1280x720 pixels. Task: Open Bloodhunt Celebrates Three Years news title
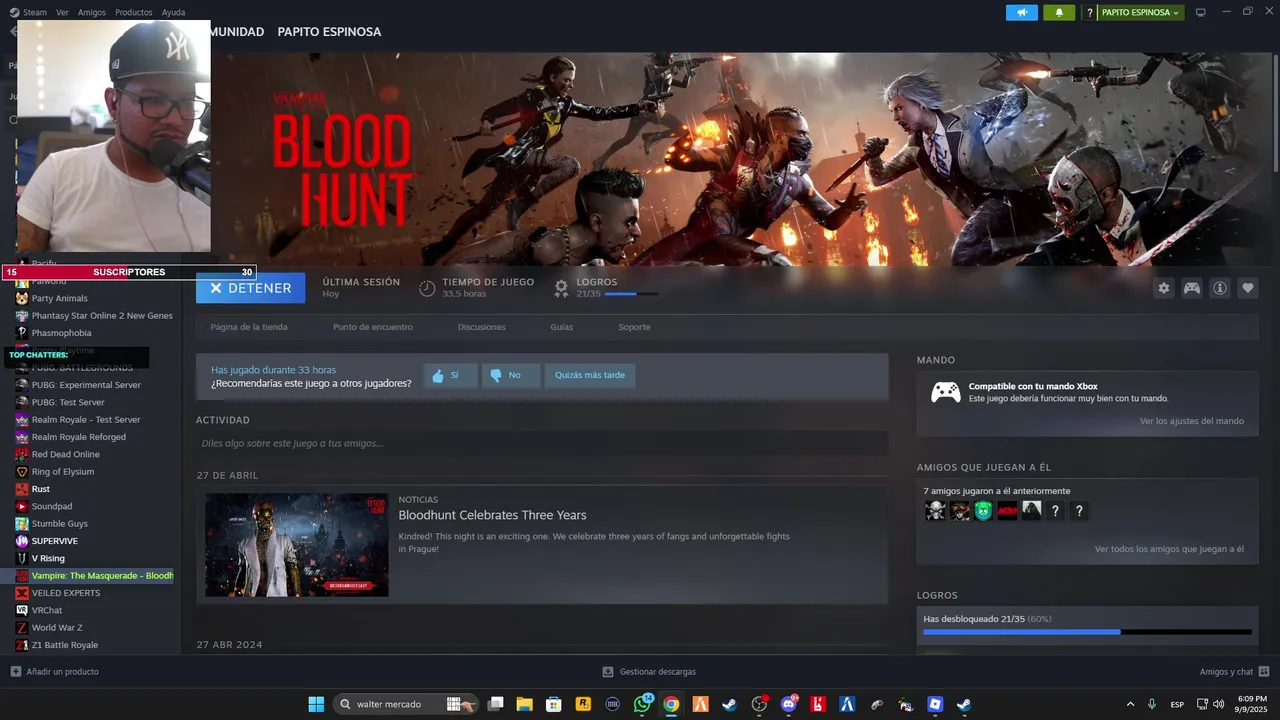pyautogui.click(x=492, y=515)
